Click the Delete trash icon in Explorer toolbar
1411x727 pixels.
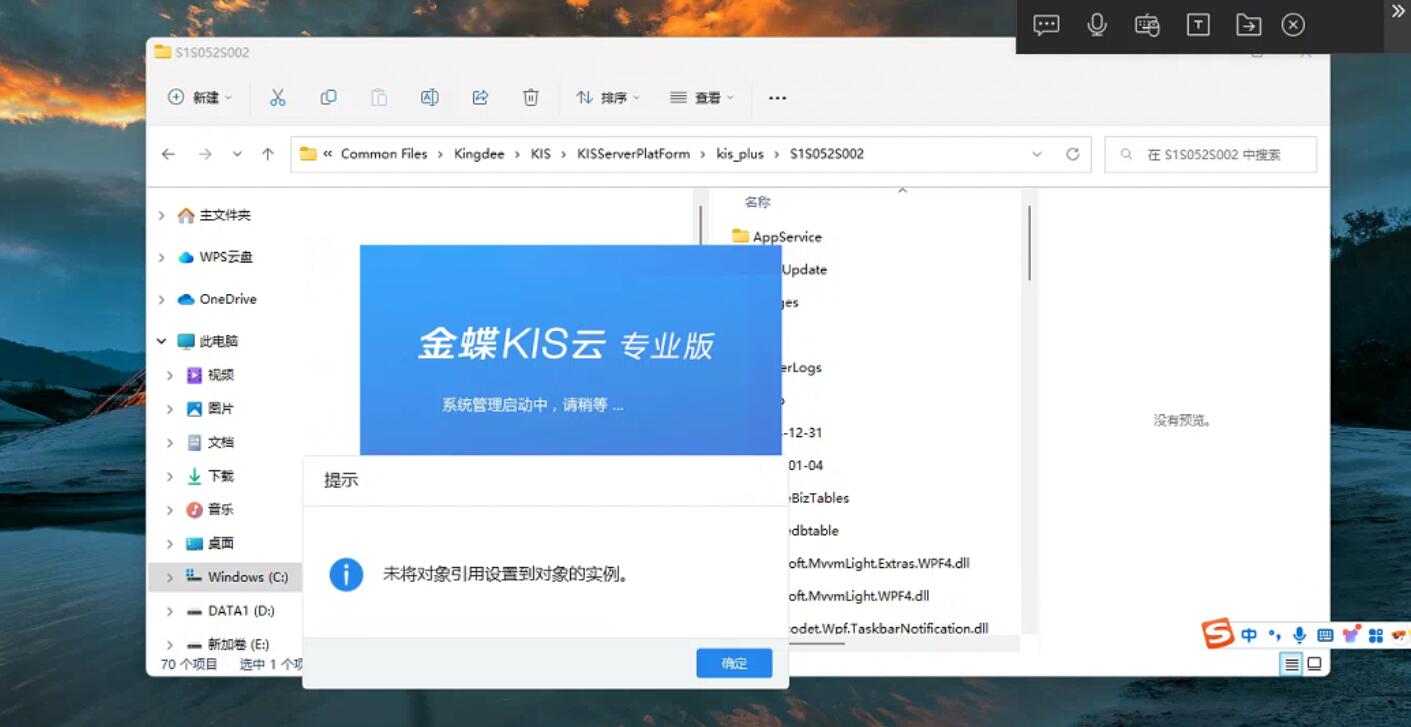(x=531, y=97)
